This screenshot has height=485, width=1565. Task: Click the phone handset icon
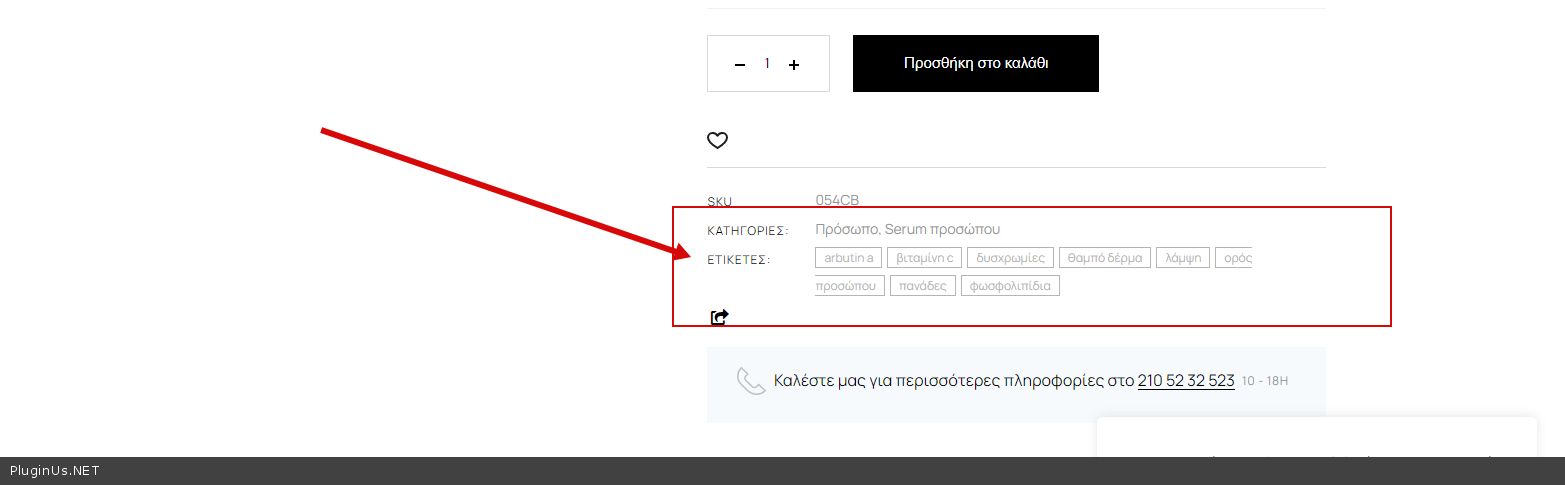coord(750,381)
